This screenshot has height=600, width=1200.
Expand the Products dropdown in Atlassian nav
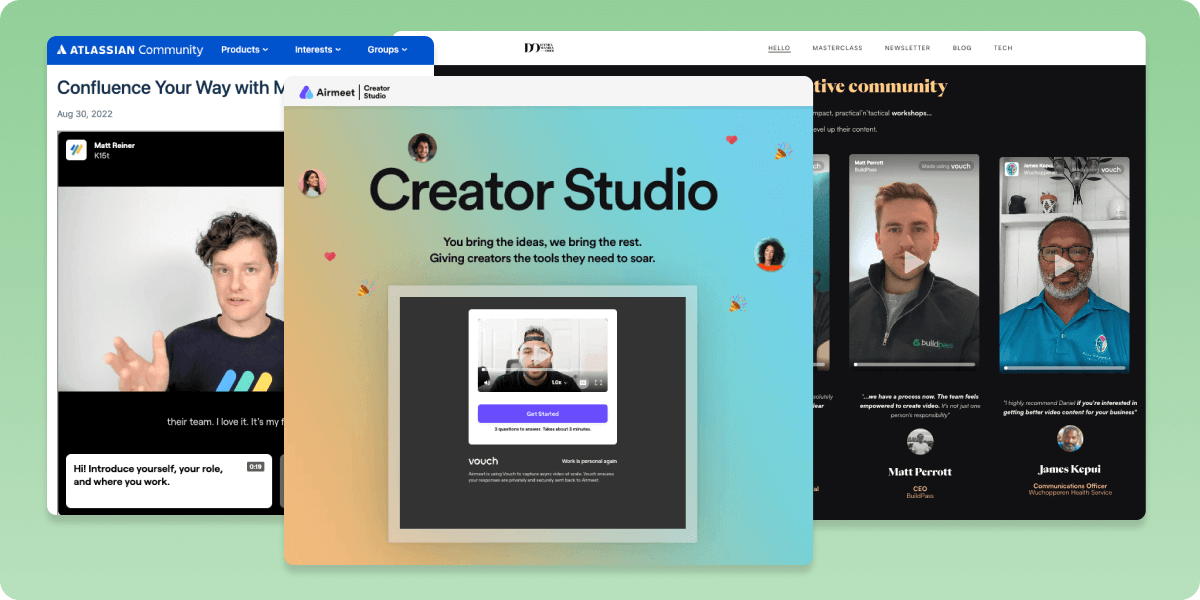[x=244, y=50]
